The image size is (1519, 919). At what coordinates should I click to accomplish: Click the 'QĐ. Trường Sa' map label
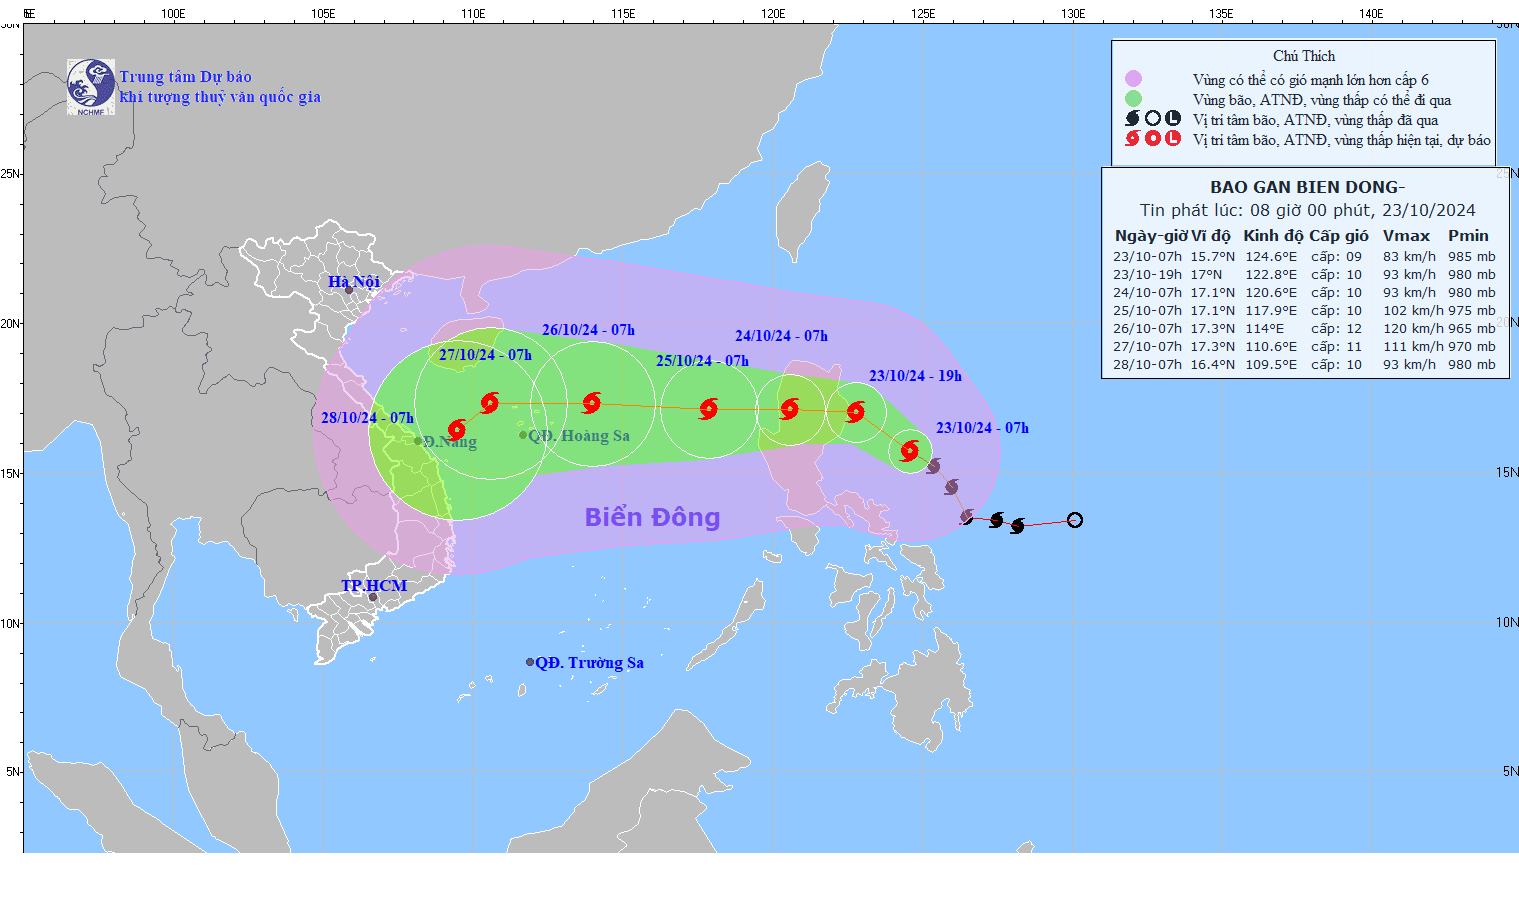(590, 663)
